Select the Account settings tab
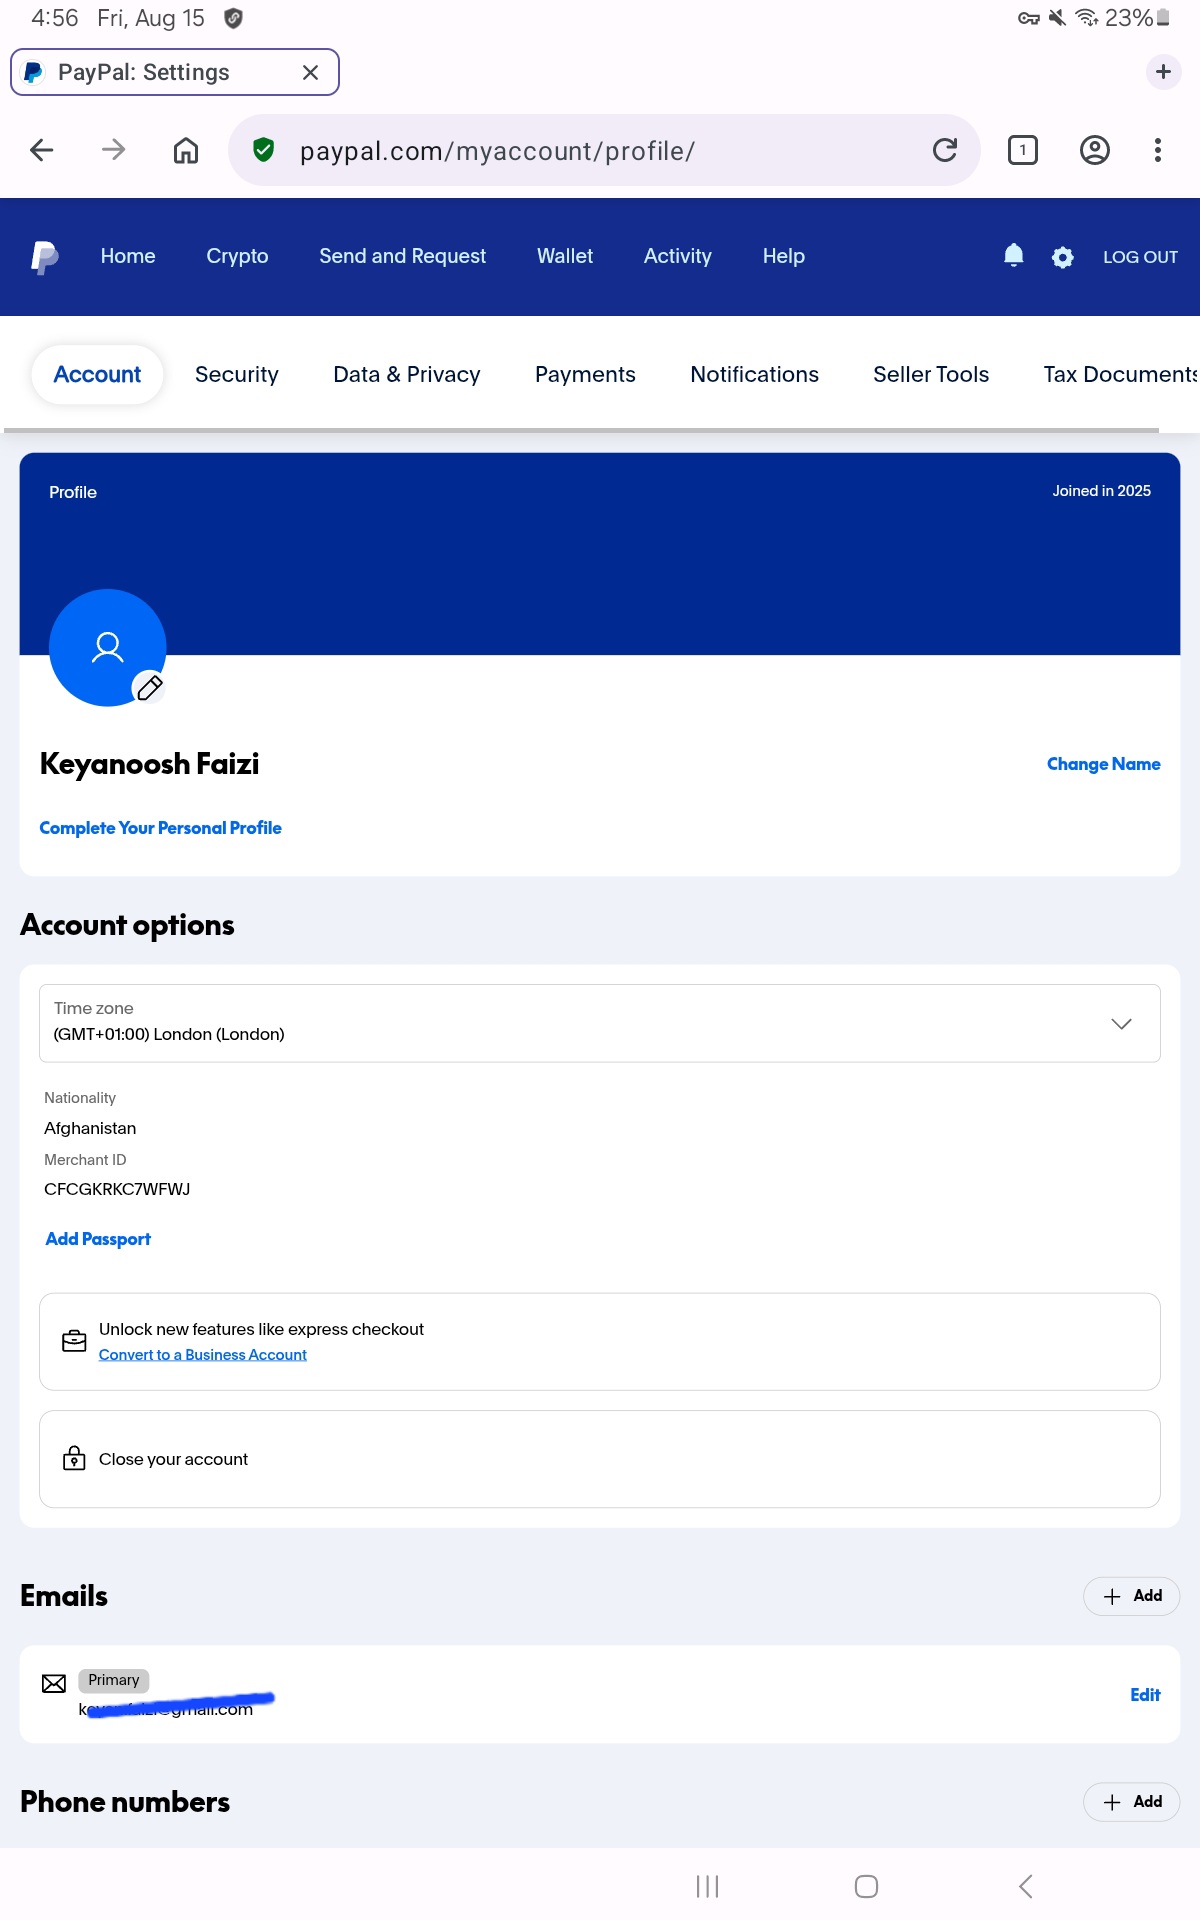This screenshot has width=1200, height=1920. point(97,374)
